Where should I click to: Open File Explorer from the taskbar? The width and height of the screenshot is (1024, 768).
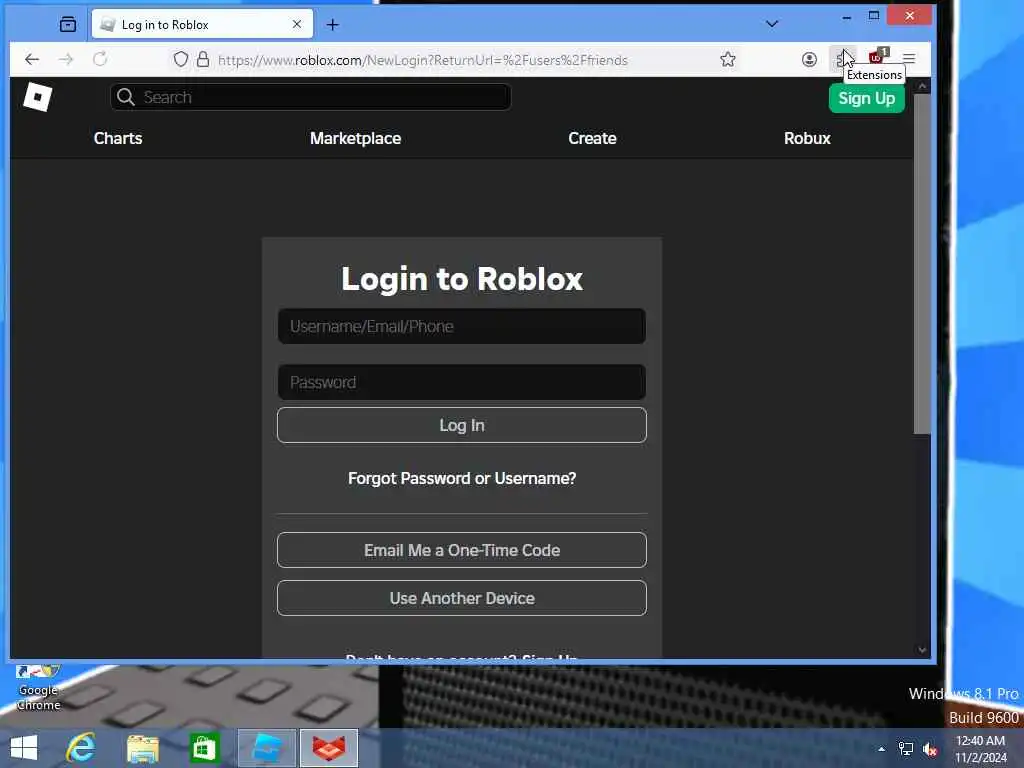pyautogui.click(x=143, y=748)
